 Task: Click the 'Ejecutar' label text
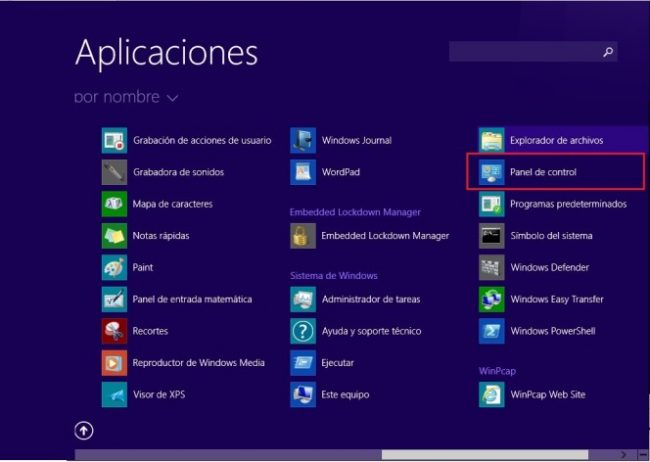pos(337,363)
